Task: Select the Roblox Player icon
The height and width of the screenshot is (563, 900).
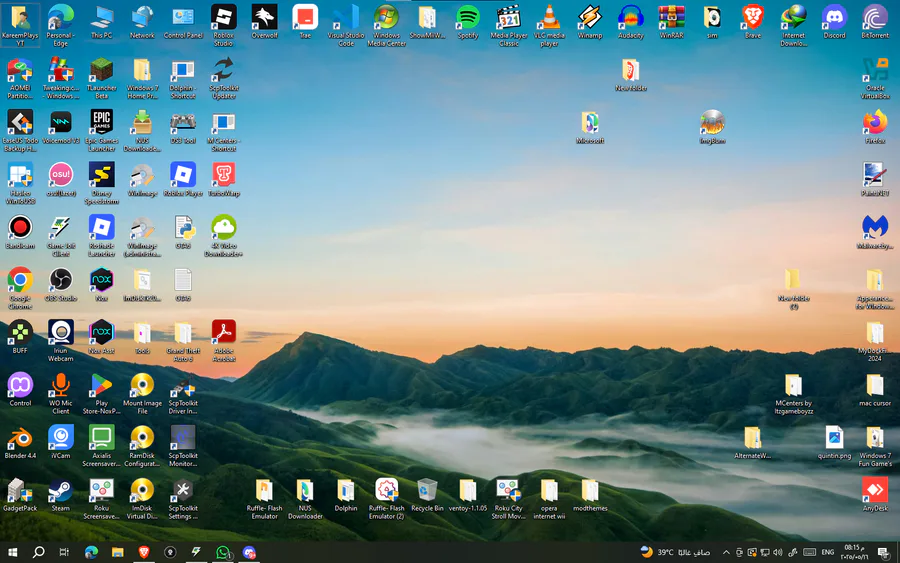Action: tap(183, 180)
